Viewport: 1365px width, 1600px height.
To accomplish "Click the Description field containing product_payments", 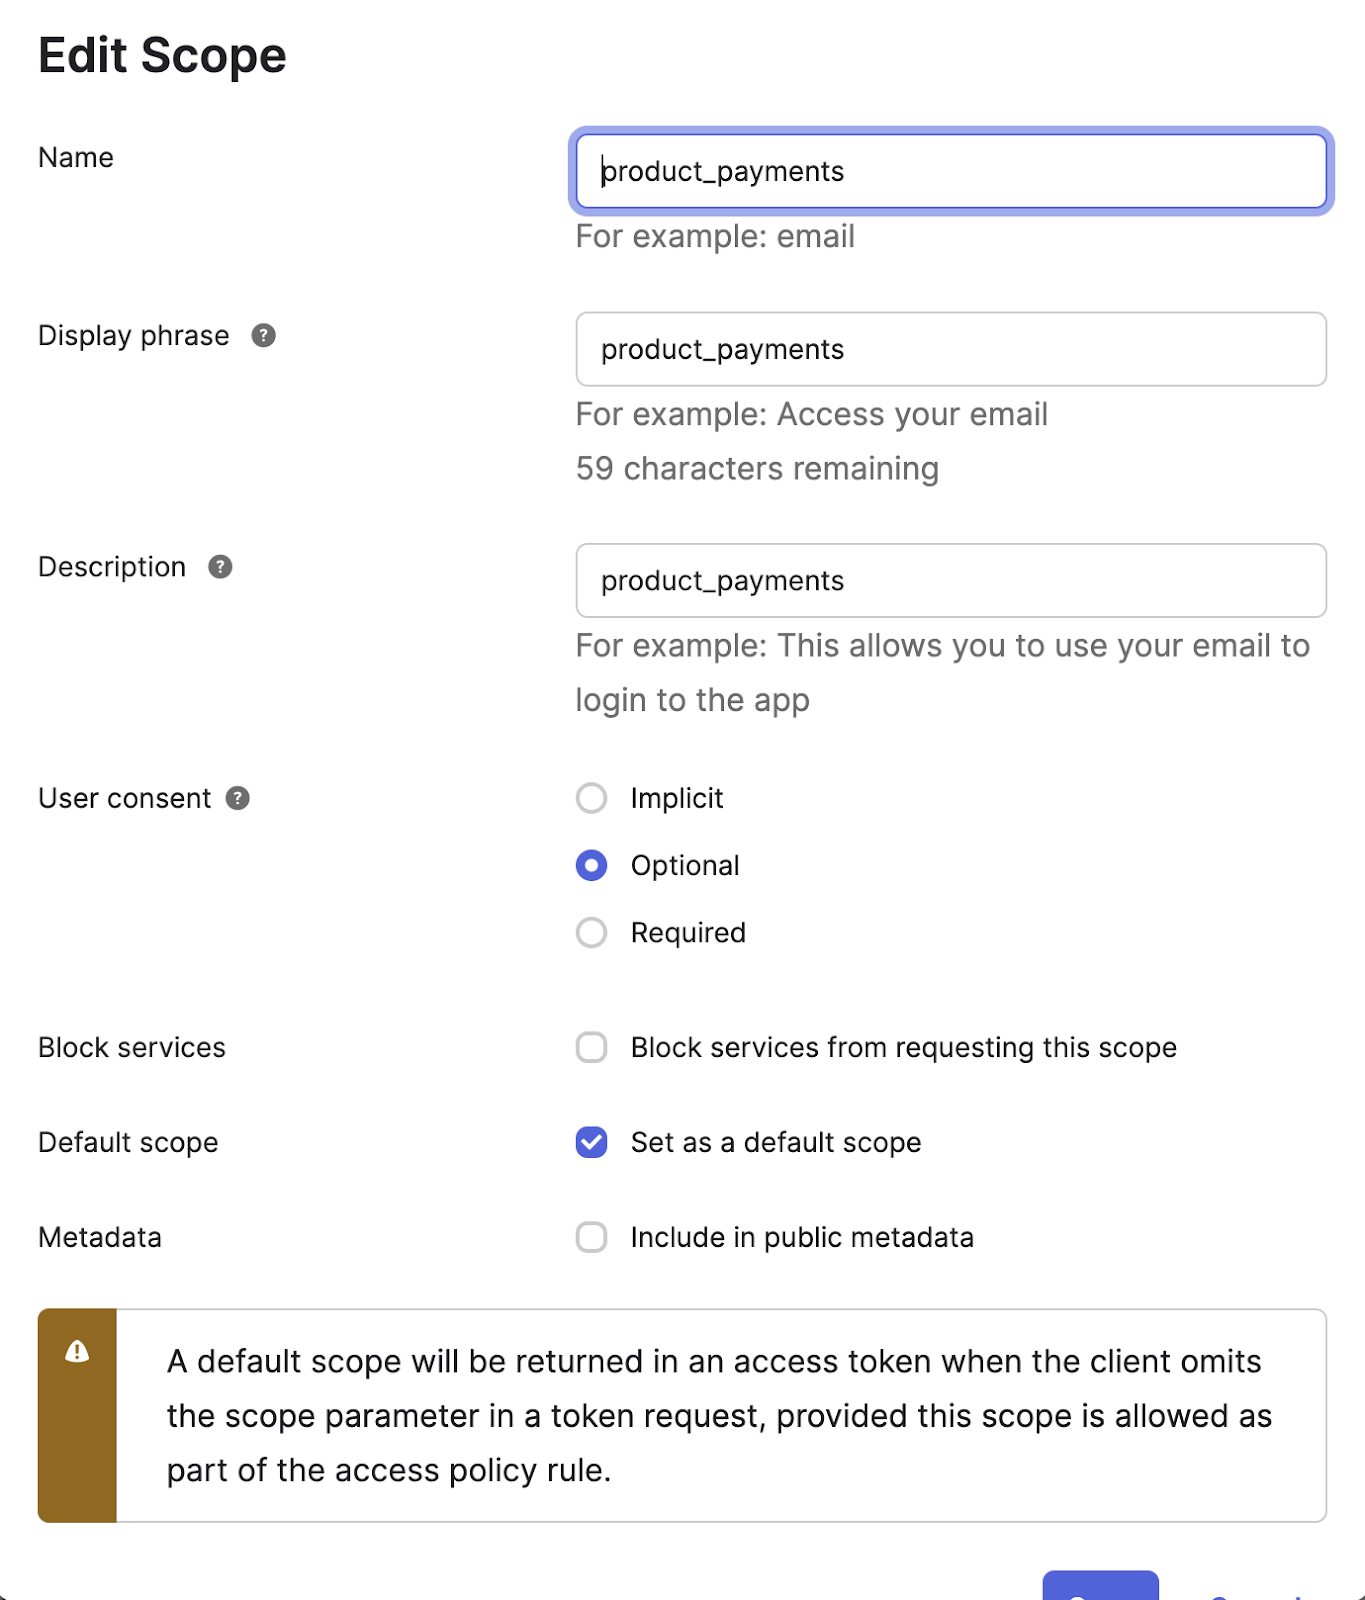I will [950, 580].
